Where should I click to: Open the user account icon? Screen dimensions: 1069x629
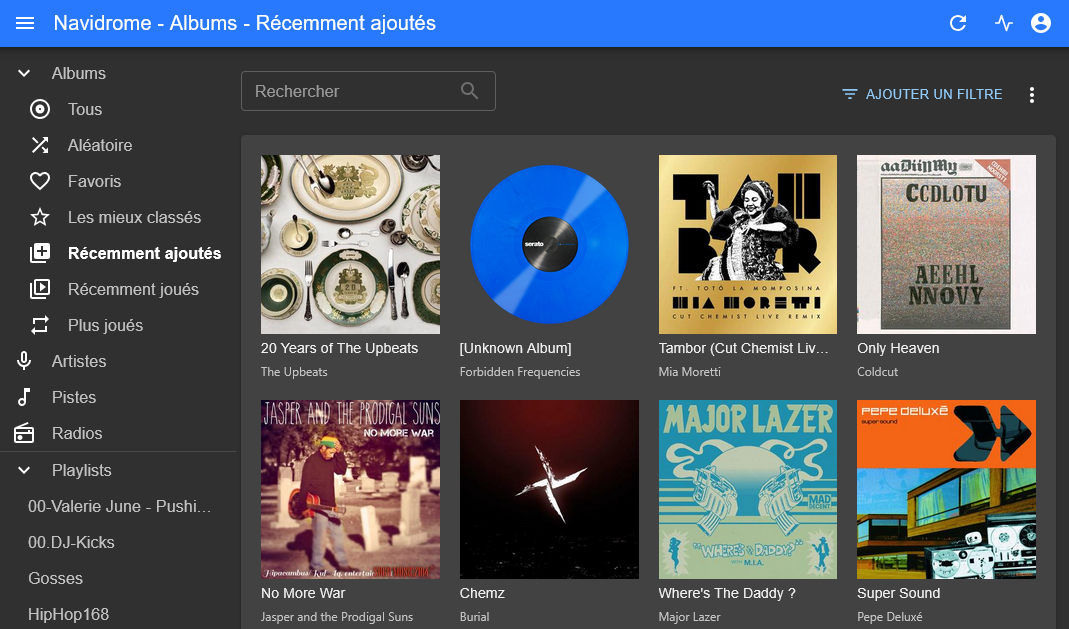(1041, 23)
